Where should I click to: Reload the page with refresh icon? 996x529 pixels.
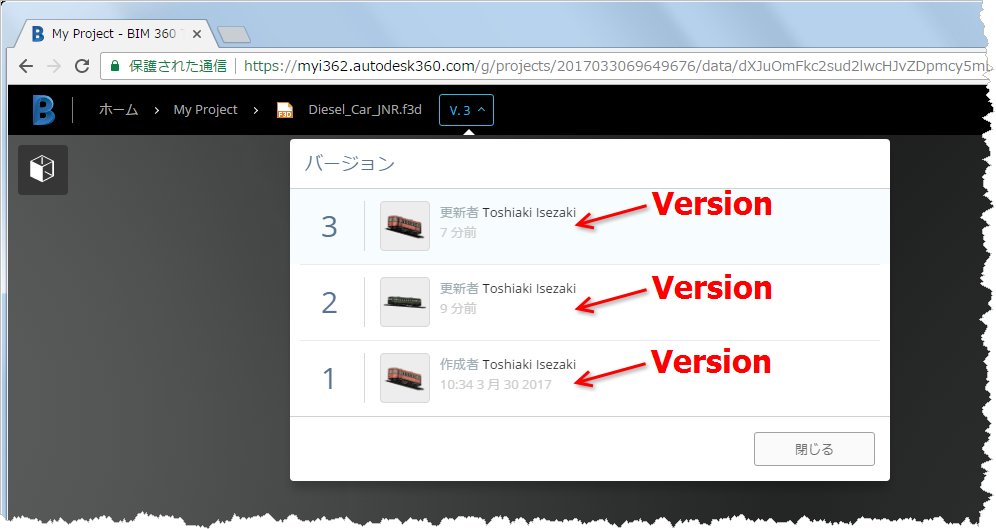point(82,66)
